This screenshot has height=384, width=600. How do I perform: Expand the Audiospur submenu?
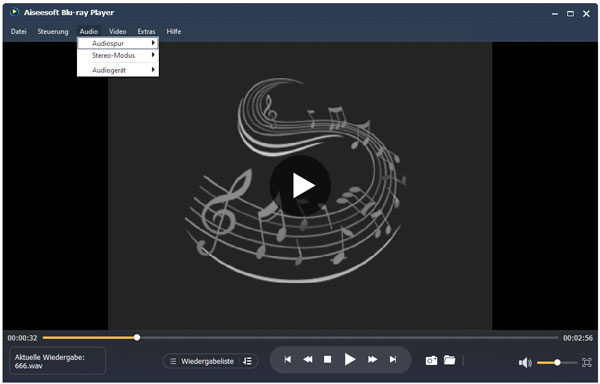pos(118,43)
